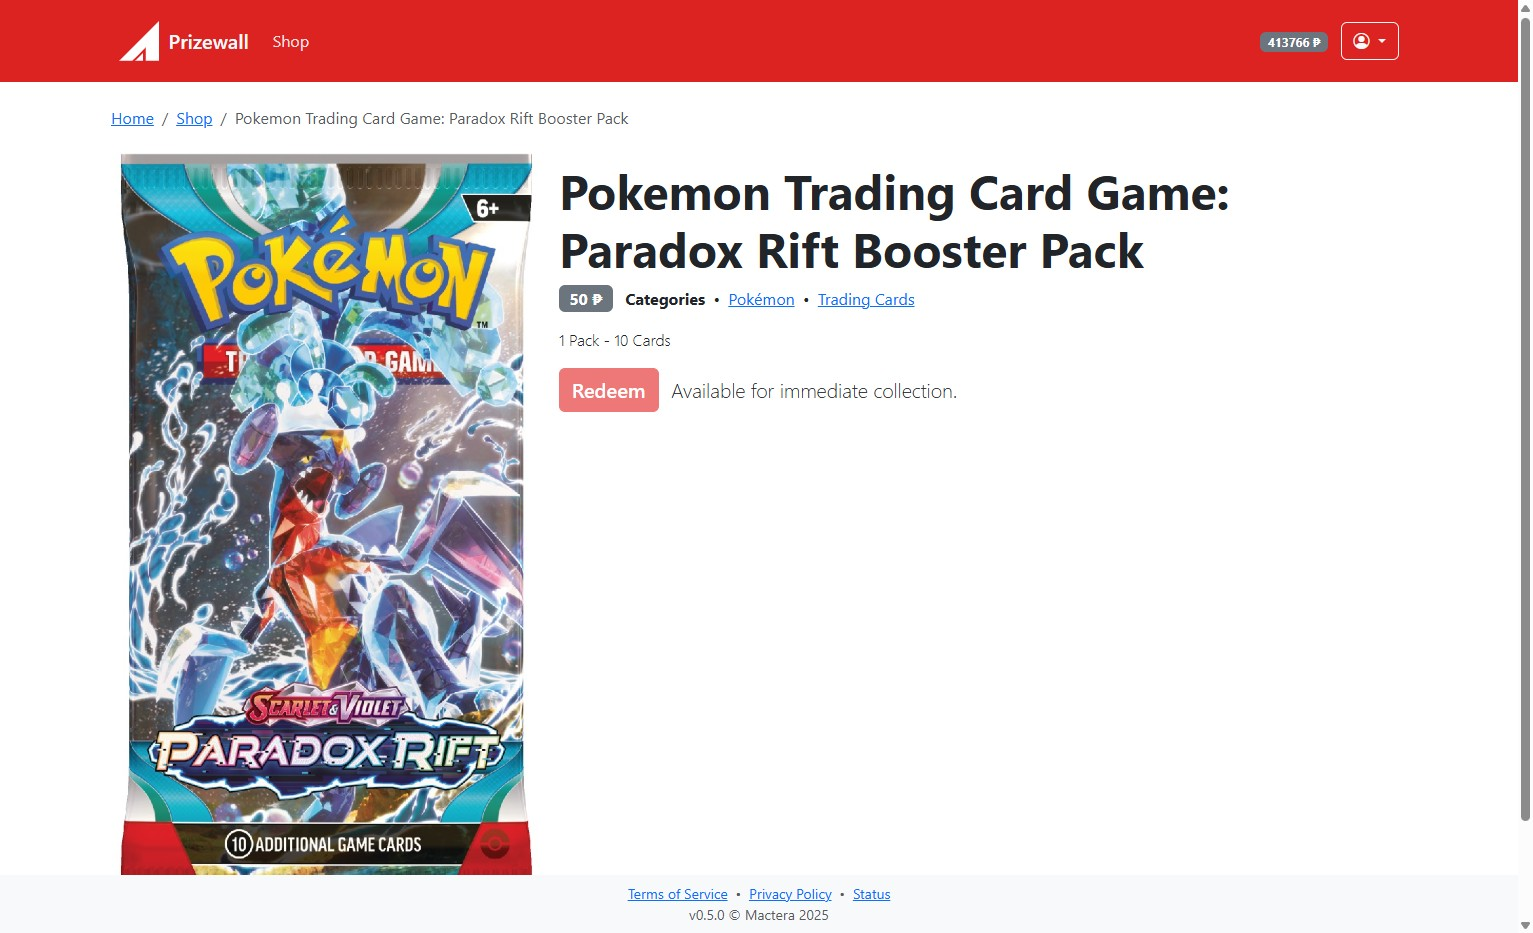This screenshot has width=1533, height=933.
Task: Click the 50 points price badge
Action: click(585, 299)
